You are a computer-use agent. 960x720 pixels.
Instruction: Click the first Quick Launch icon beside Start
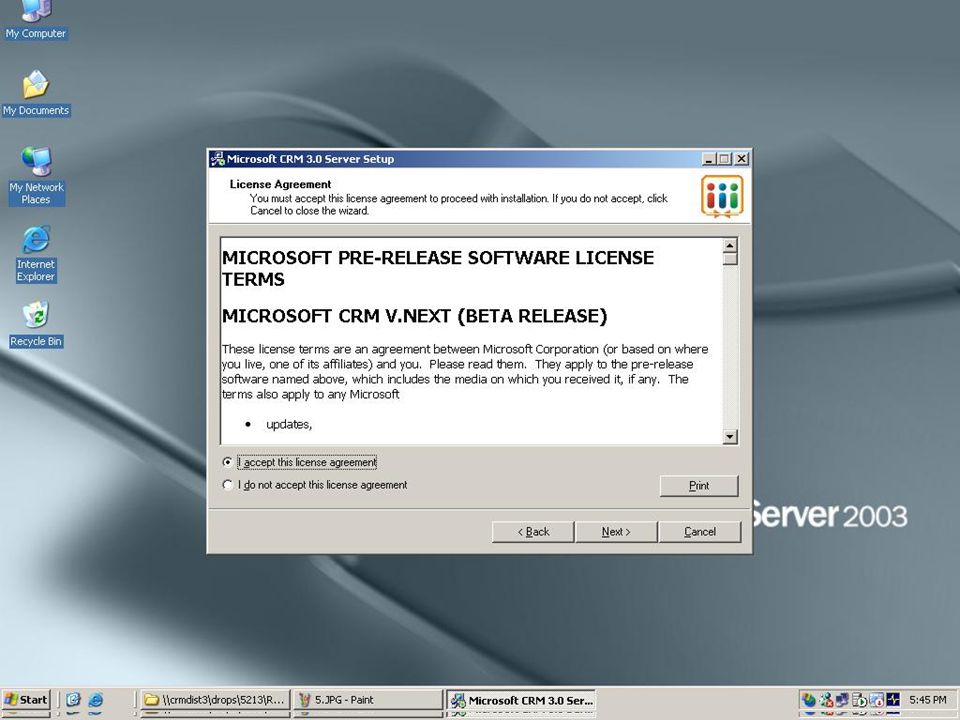[x=73, y=700]
